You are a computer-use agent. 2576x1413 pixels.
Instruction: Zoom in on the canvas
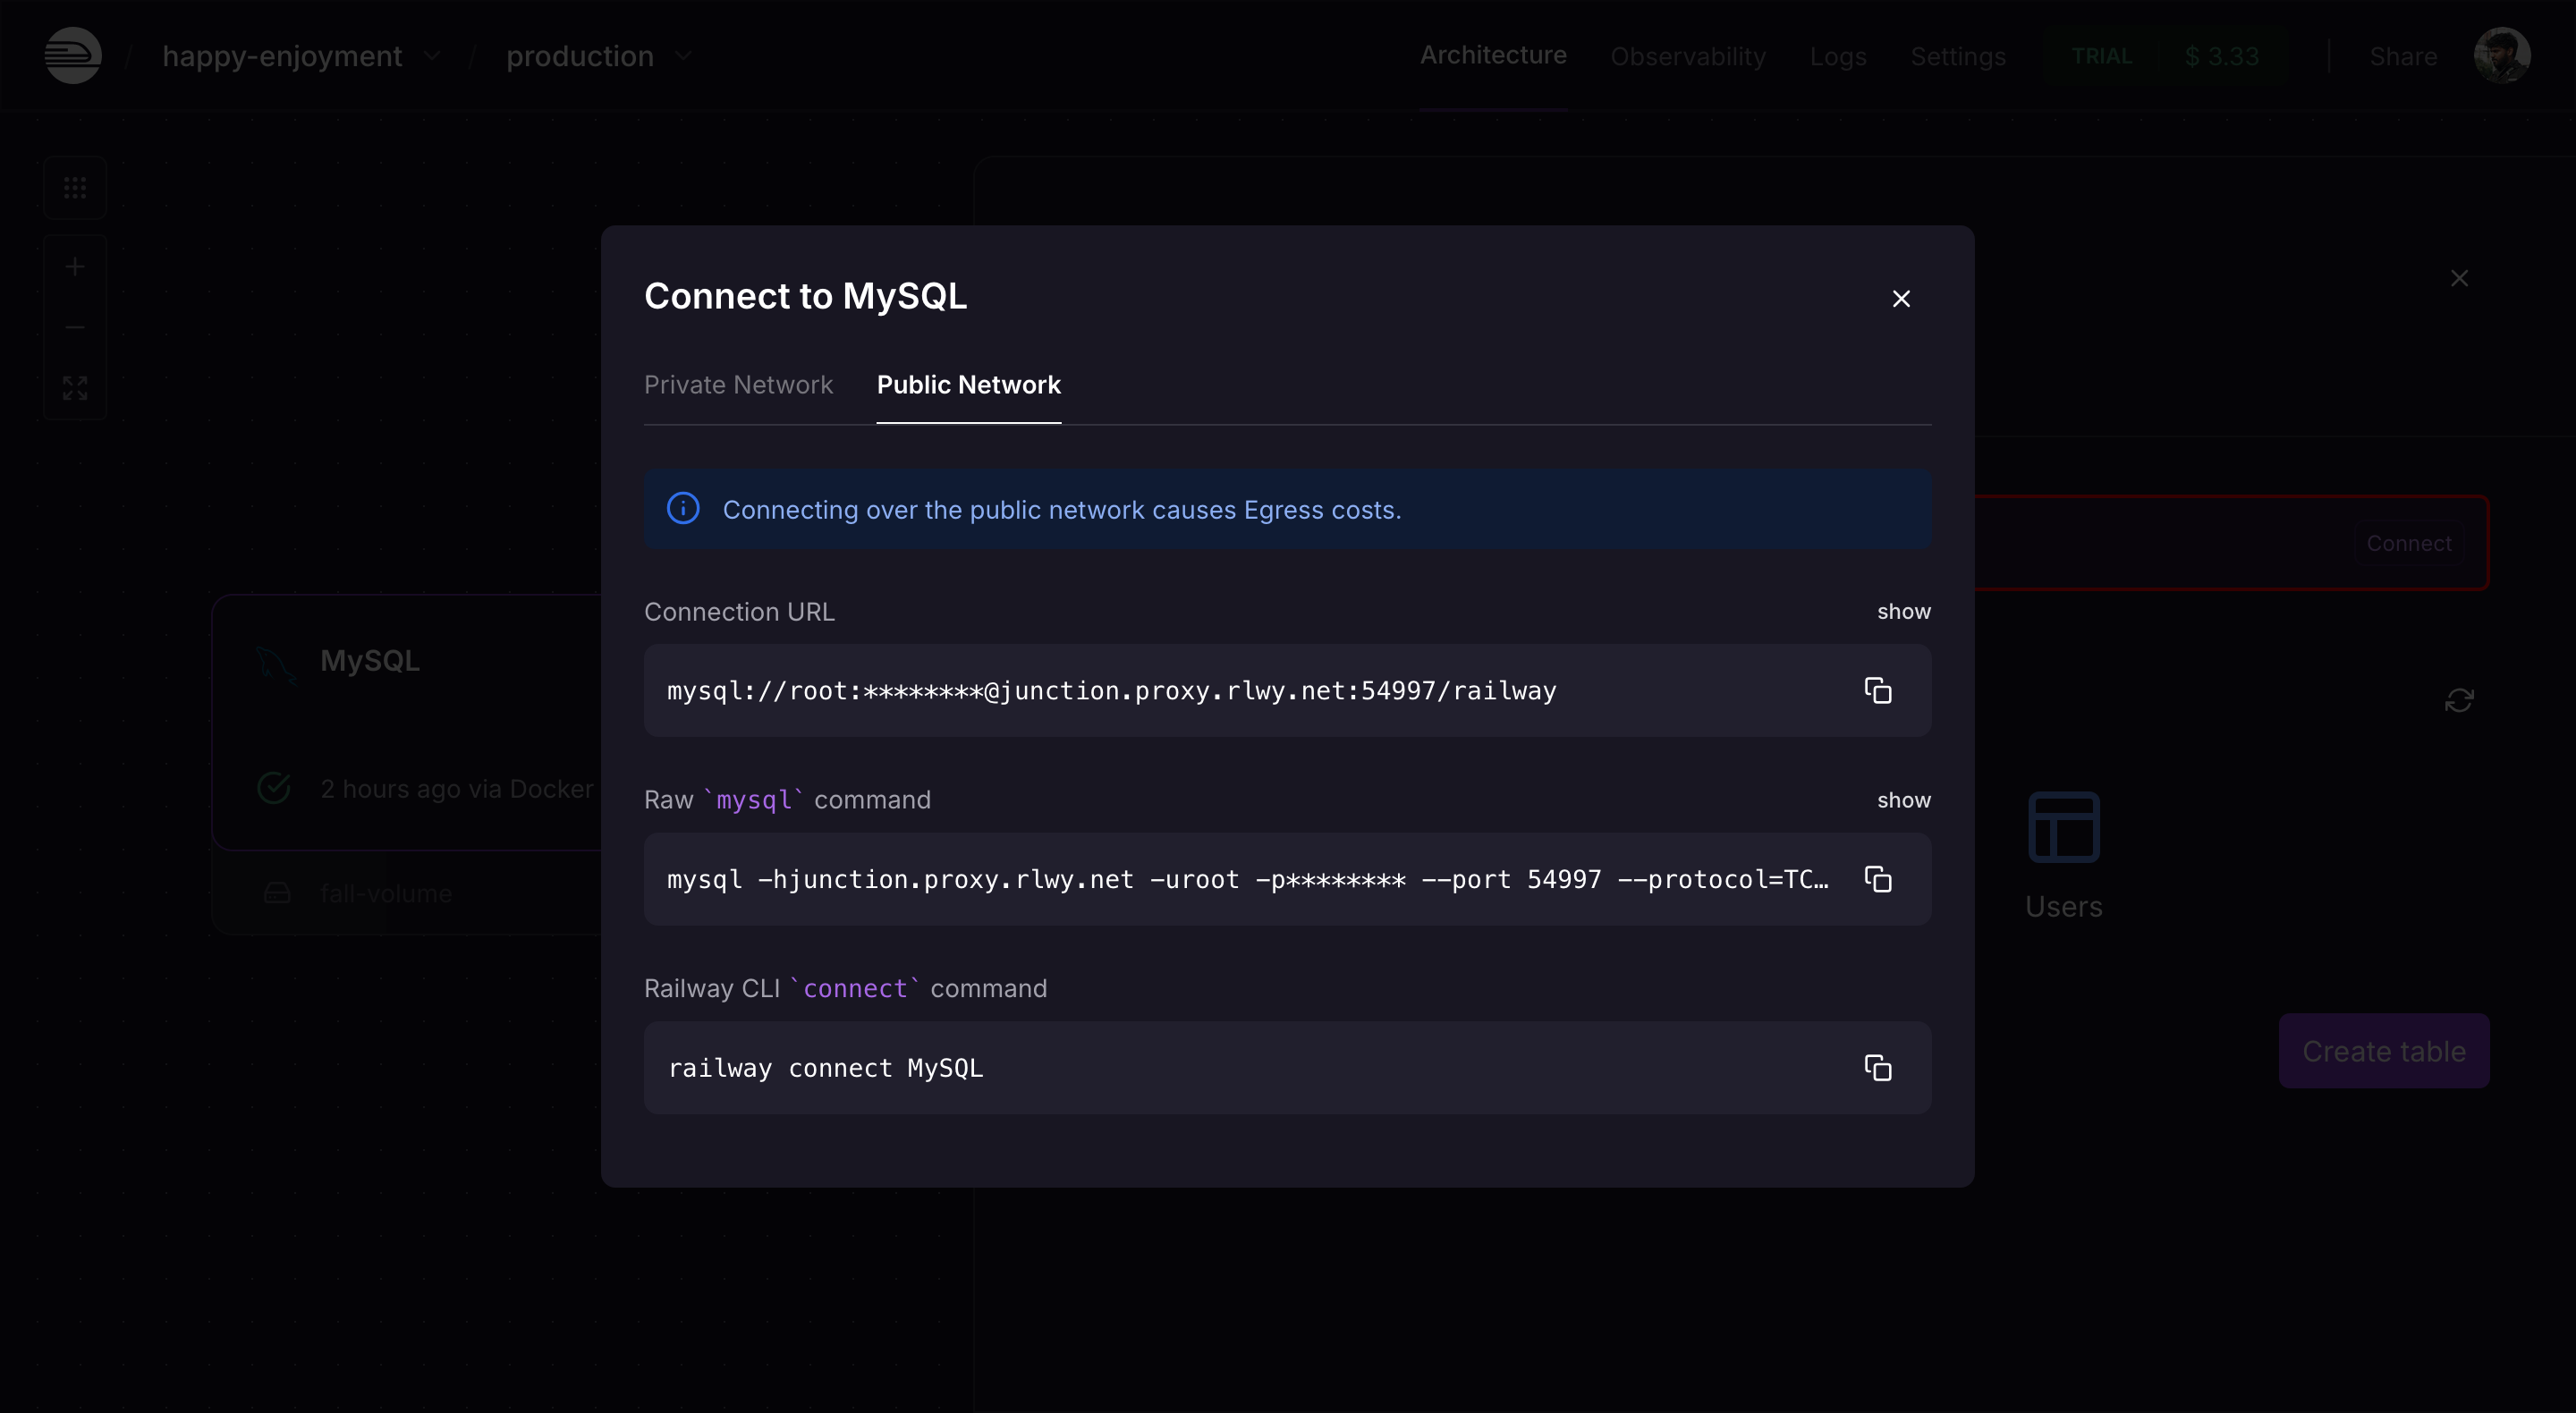pos(75,267)
